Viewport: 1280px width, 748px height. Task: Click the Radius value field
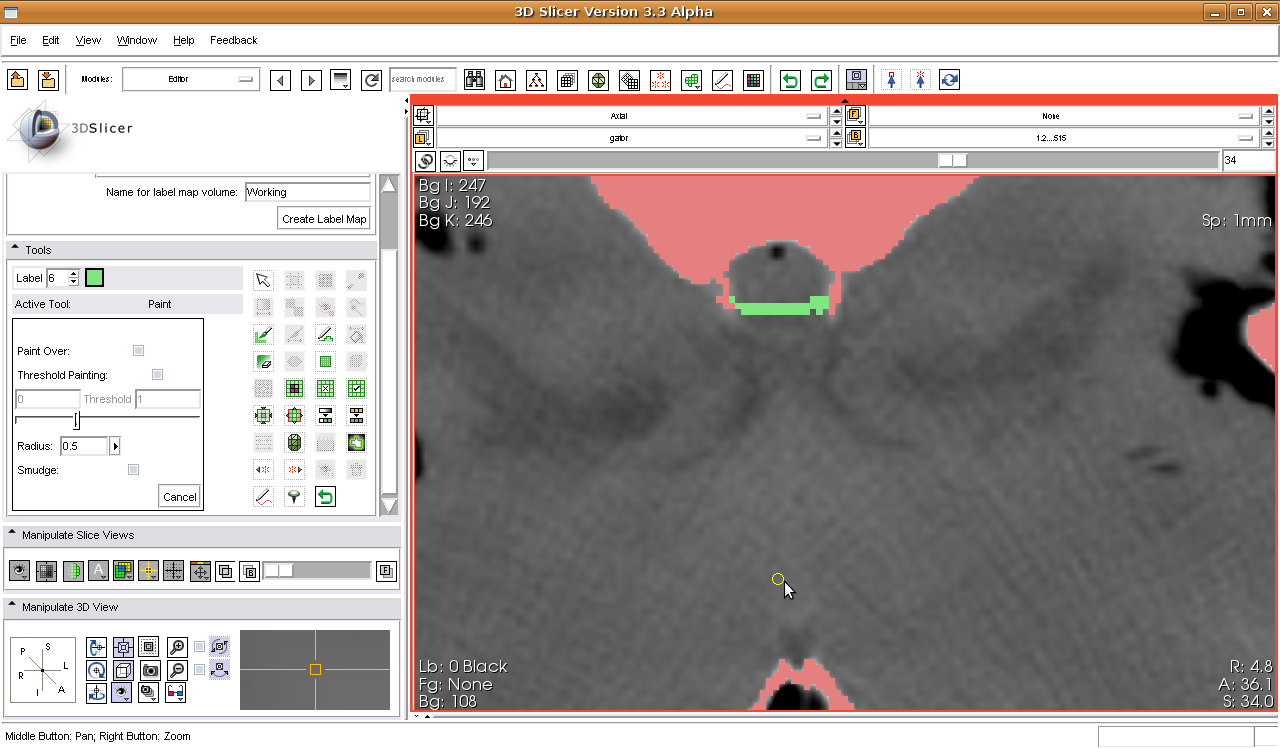coord(84,446)
